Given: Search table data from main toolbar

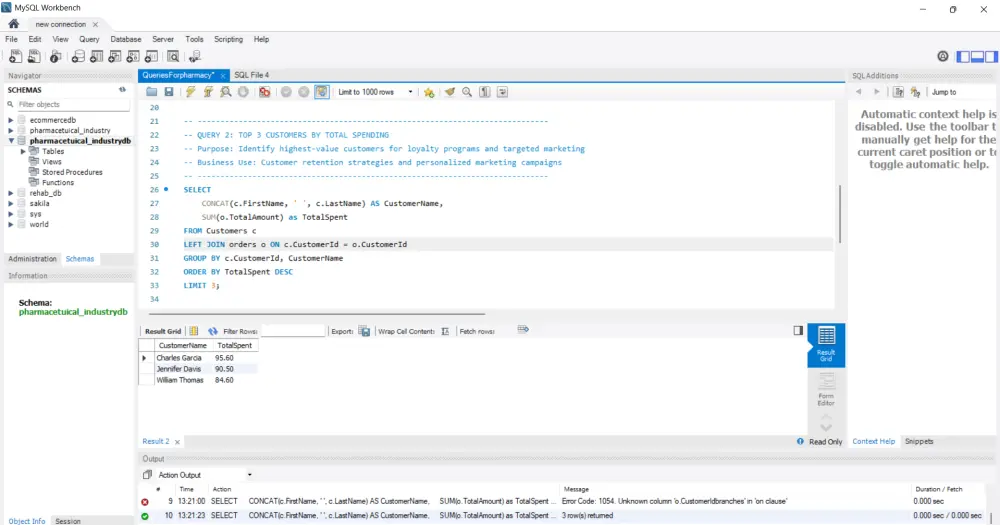Looking at the screenshot, I should (x=173, y=57).
